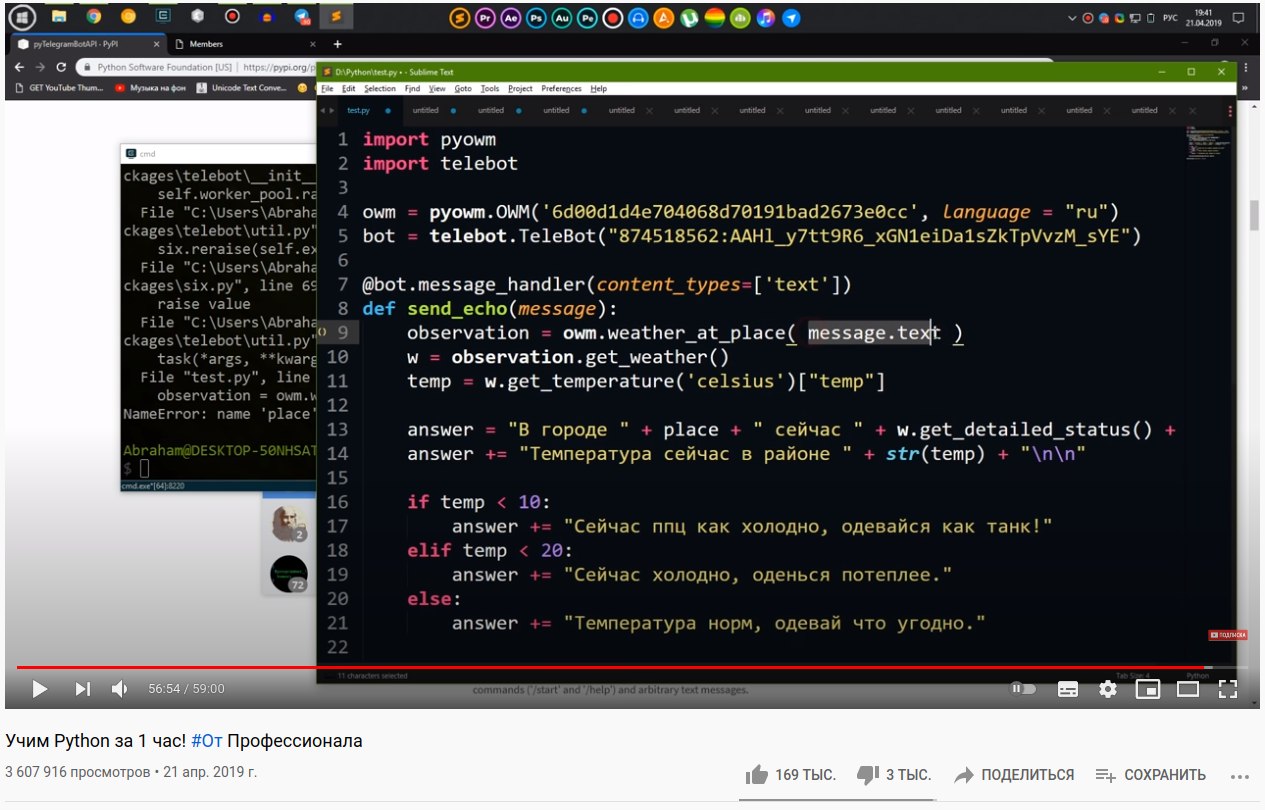Open the File Explorer taskbar icon
This screenshot has height=810, width=1265.
pos(59,17)
